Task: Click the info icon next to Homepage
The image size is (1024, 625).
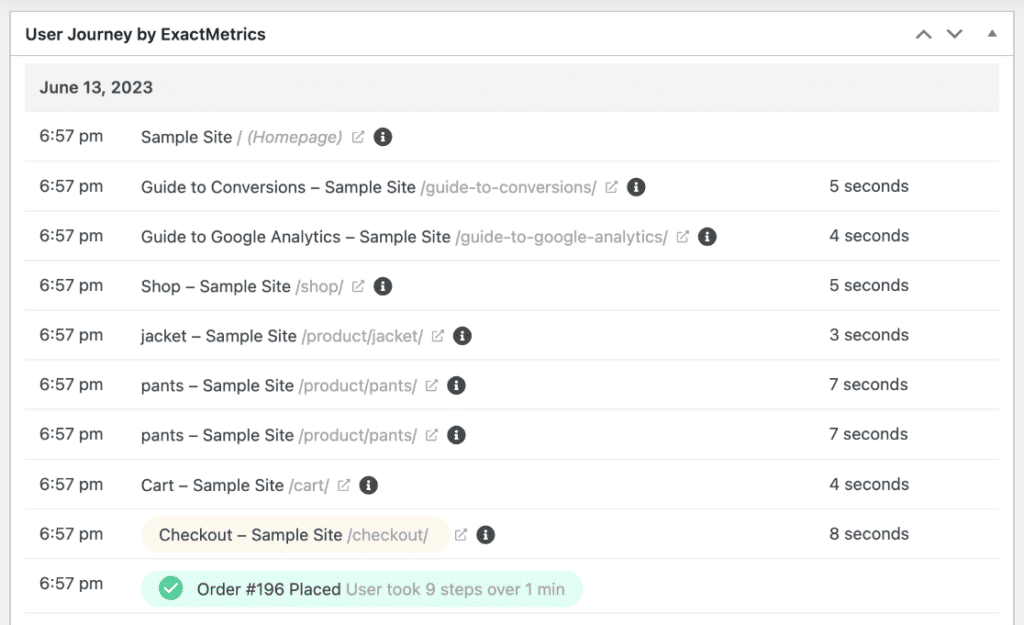Action: coord(382,136)
